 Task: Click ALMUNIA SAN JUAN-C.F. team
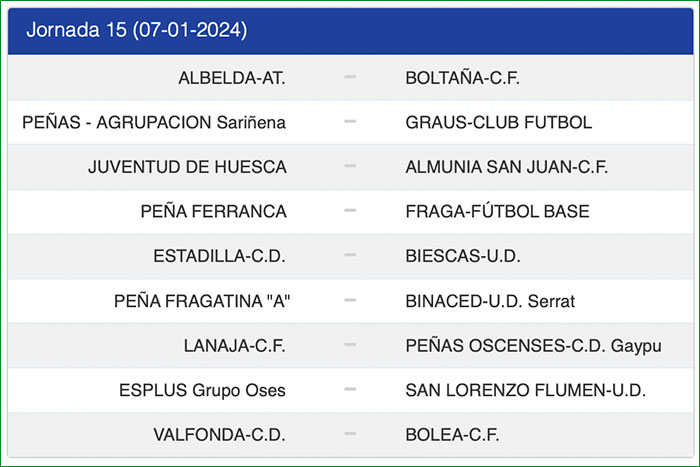(x=507, y=167)
